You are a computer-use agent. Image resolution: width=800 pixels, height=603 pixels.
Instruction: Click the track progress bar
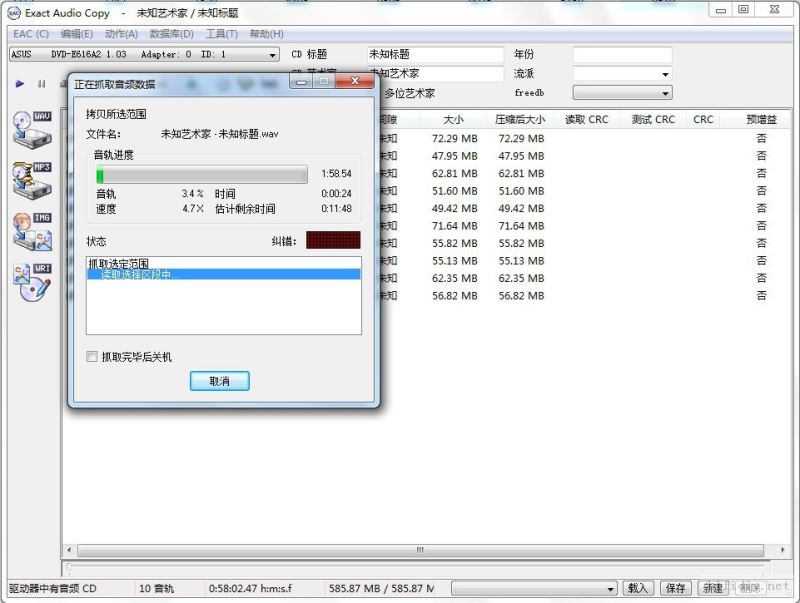coord(202,174)
